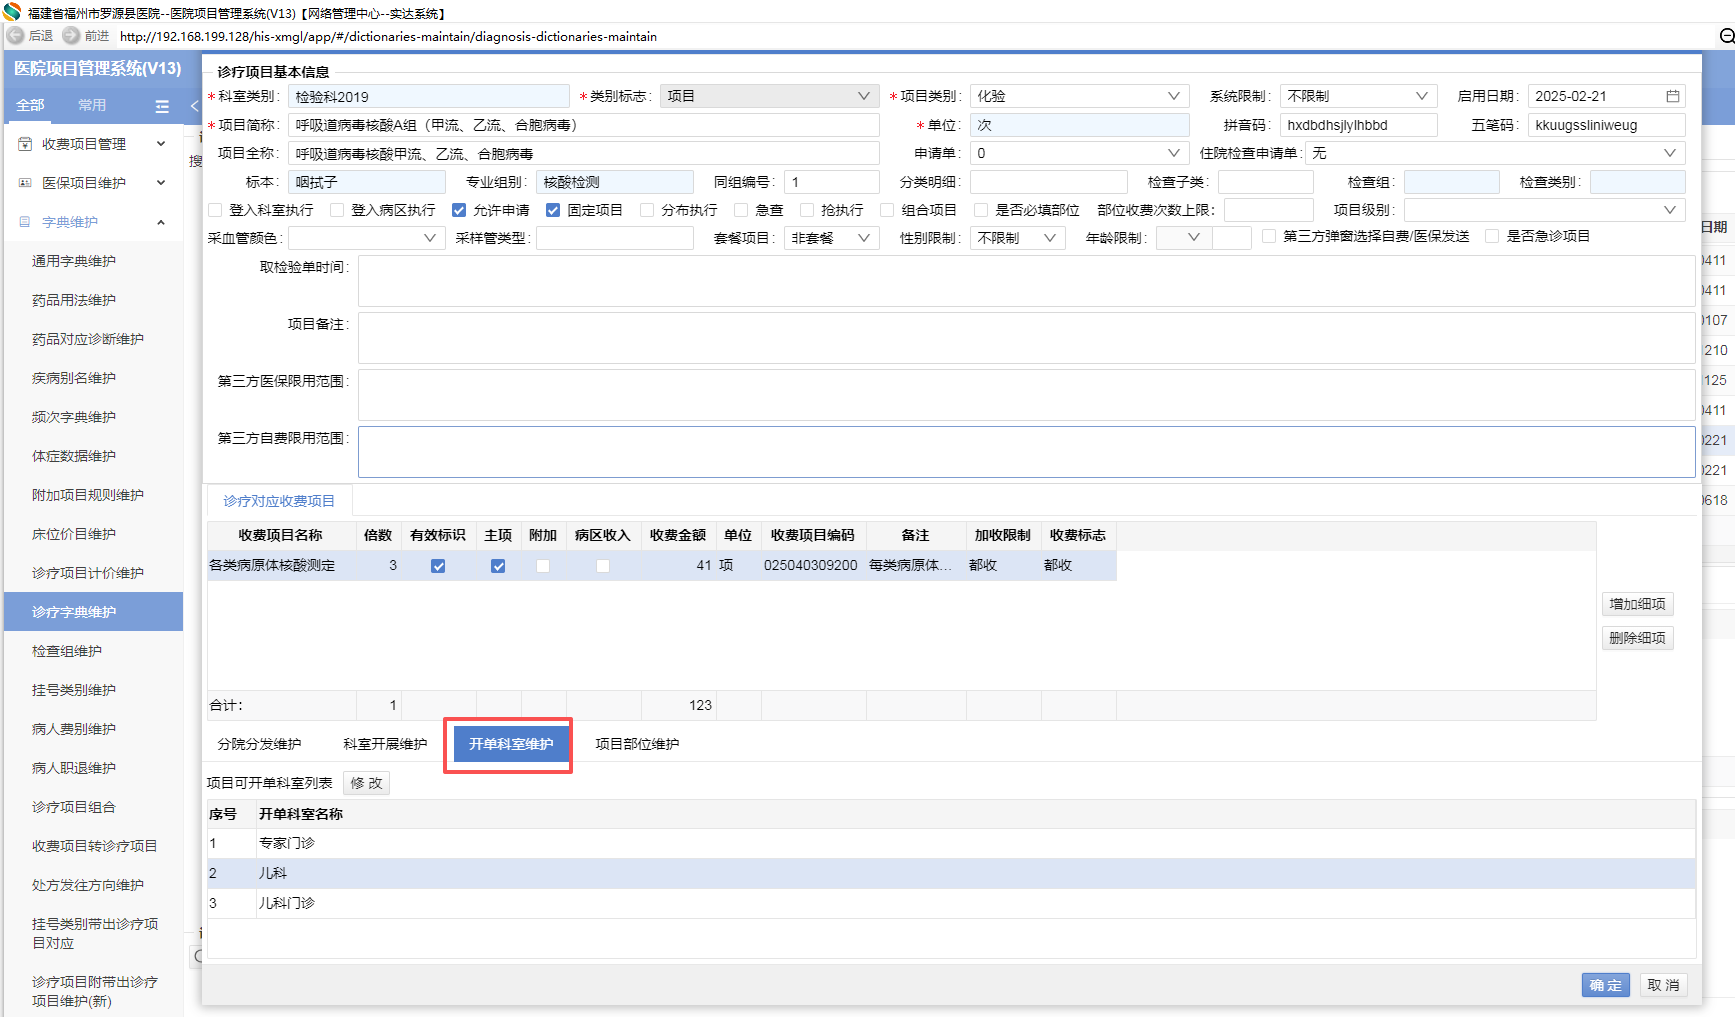Open the calendar icon in 启用日期 field
The width and height of the screenshot is (1735, 1017).
click(1672, 96)
